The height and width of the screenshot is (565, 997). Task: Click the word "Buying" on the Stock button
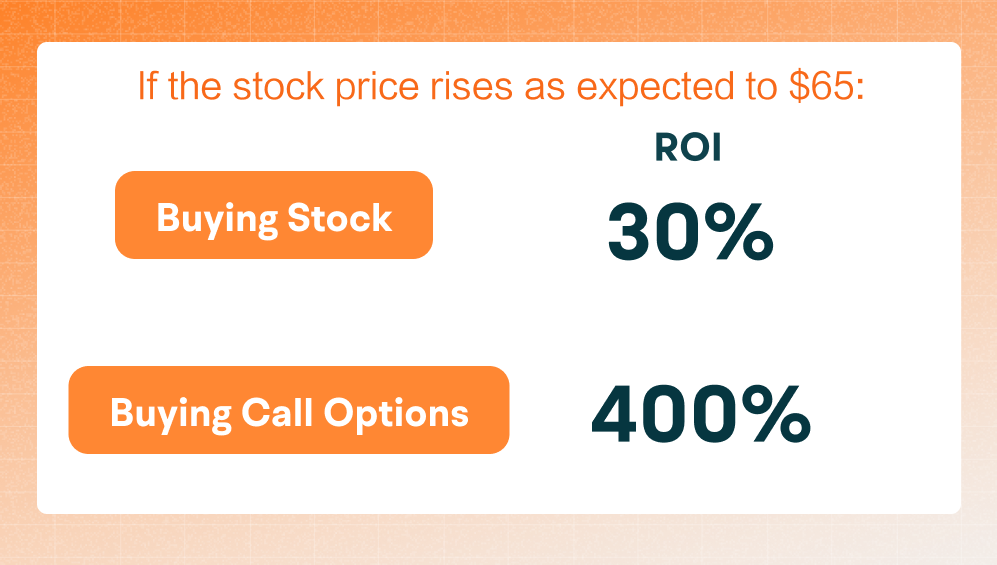[217, 220]
